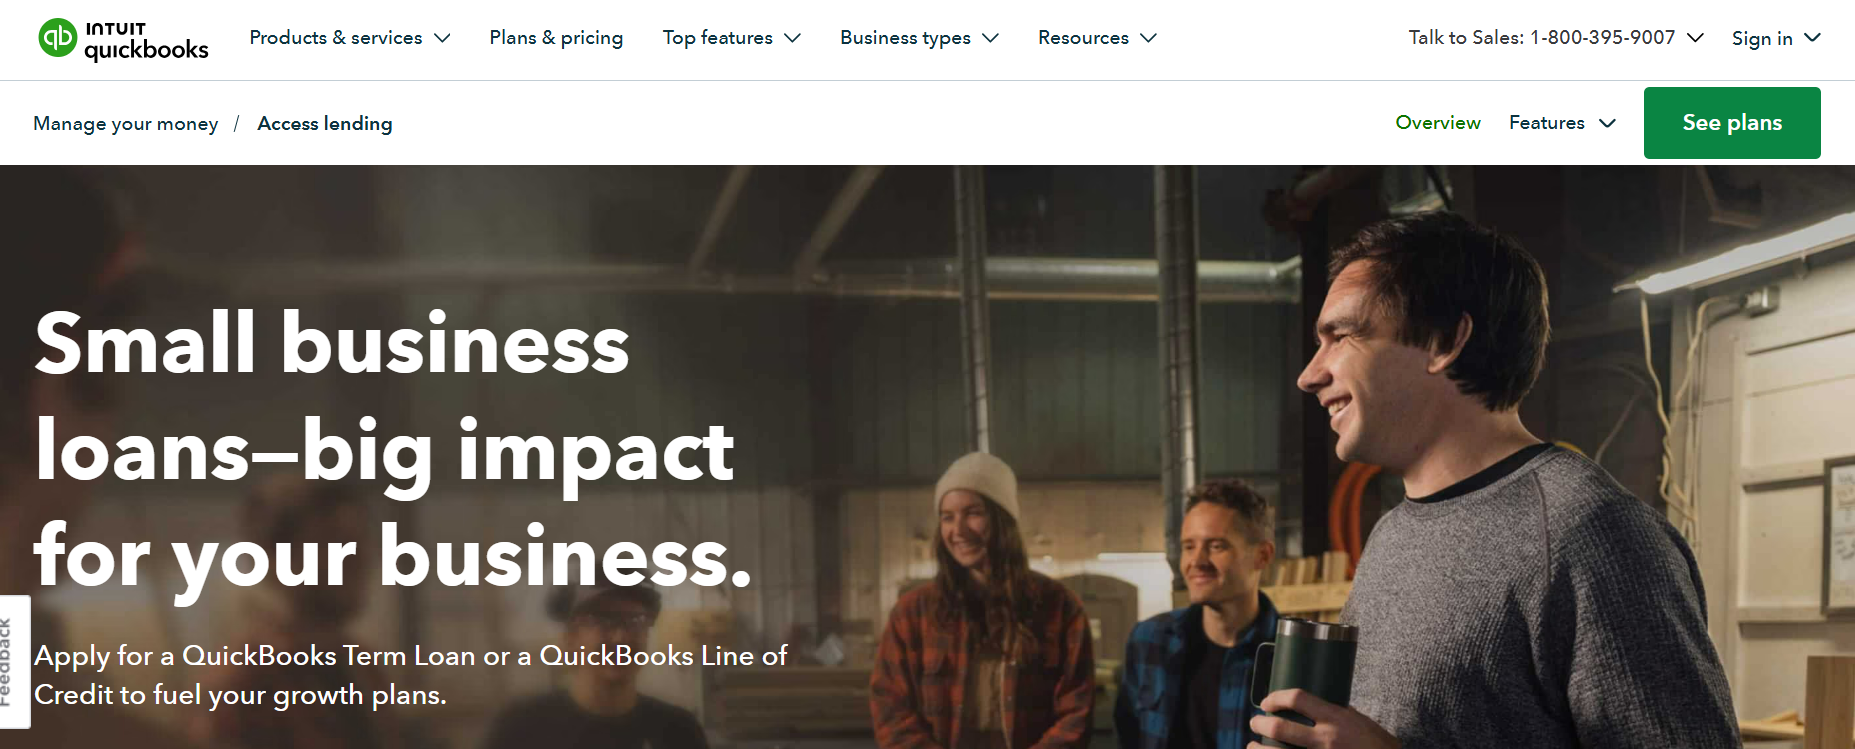Select the Overview tab
The image size is (1855, 749).
pos(1437,123)
